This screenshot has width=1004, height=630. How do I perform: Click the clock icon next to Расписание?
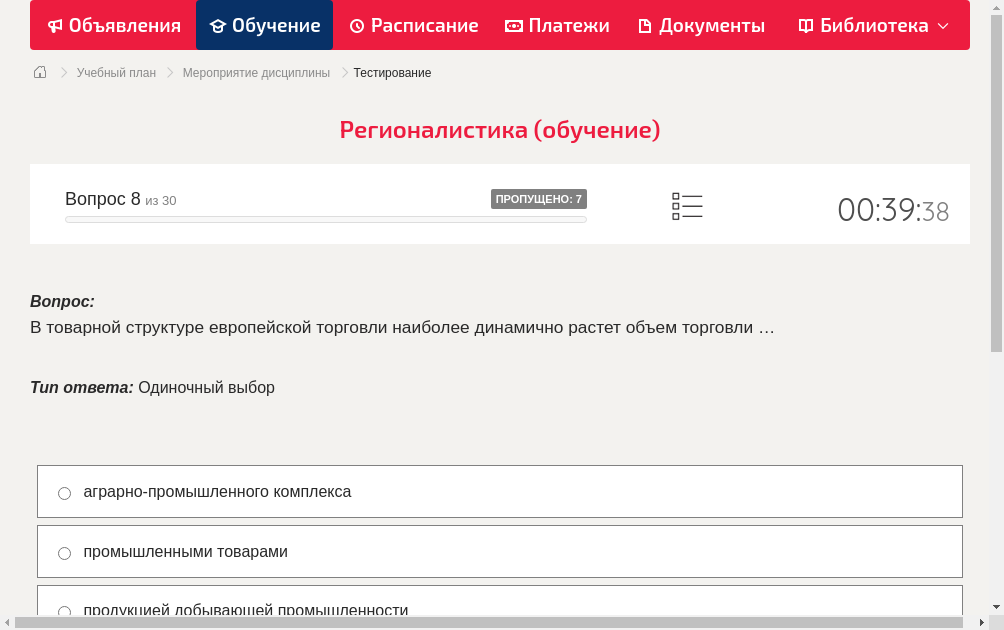pyautogui.click(x=355, y=25)
